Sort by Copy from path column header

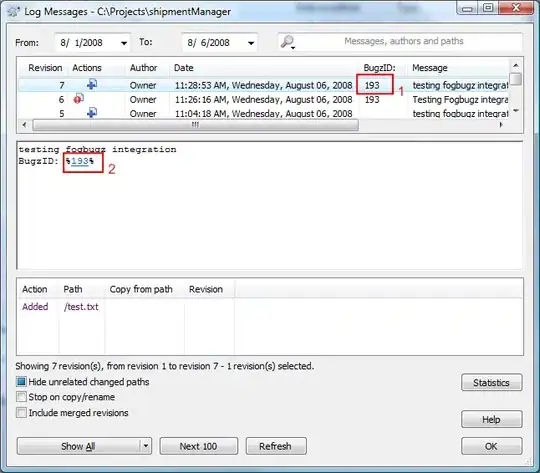pos(141,289)
